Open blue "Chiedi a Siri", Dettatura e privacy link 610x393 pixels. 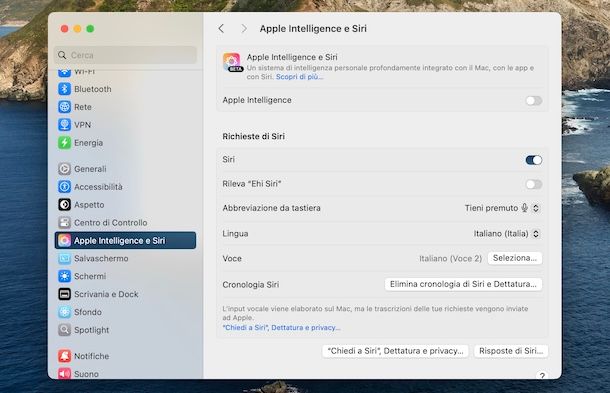click(281, 328)
